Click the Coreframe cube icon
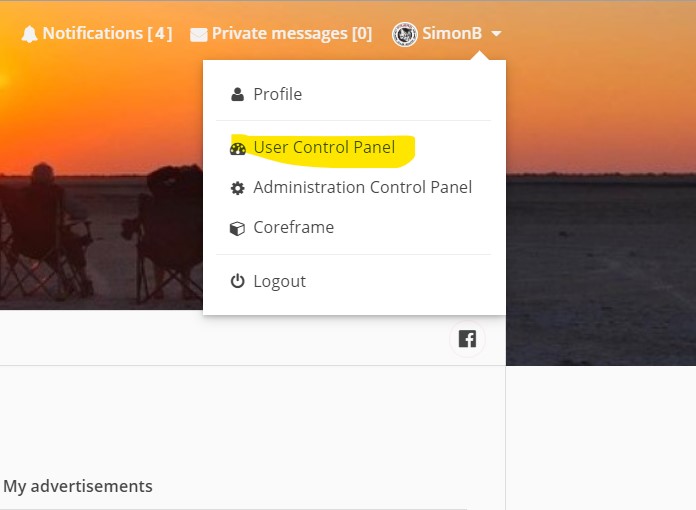This screenshot has width=696, height=510. tap(237, 228)
